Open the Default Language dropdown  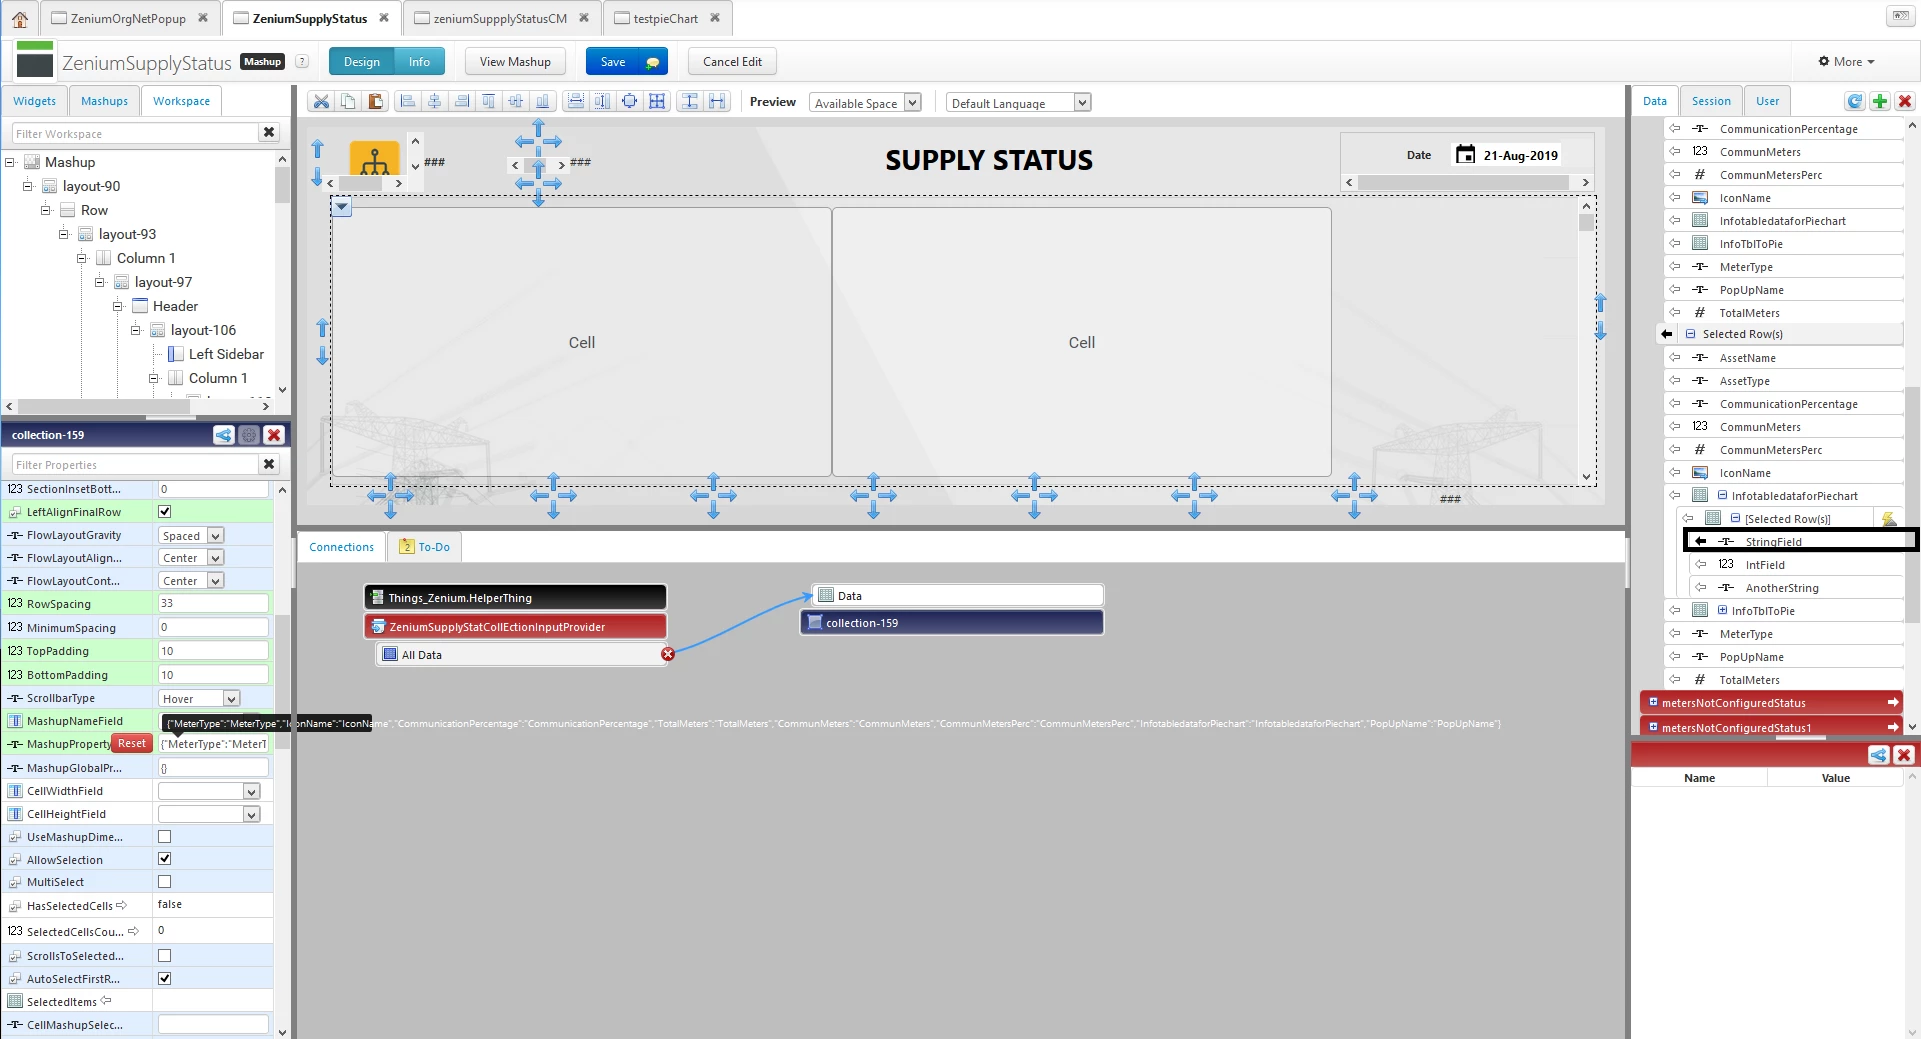pos(1018,102)
